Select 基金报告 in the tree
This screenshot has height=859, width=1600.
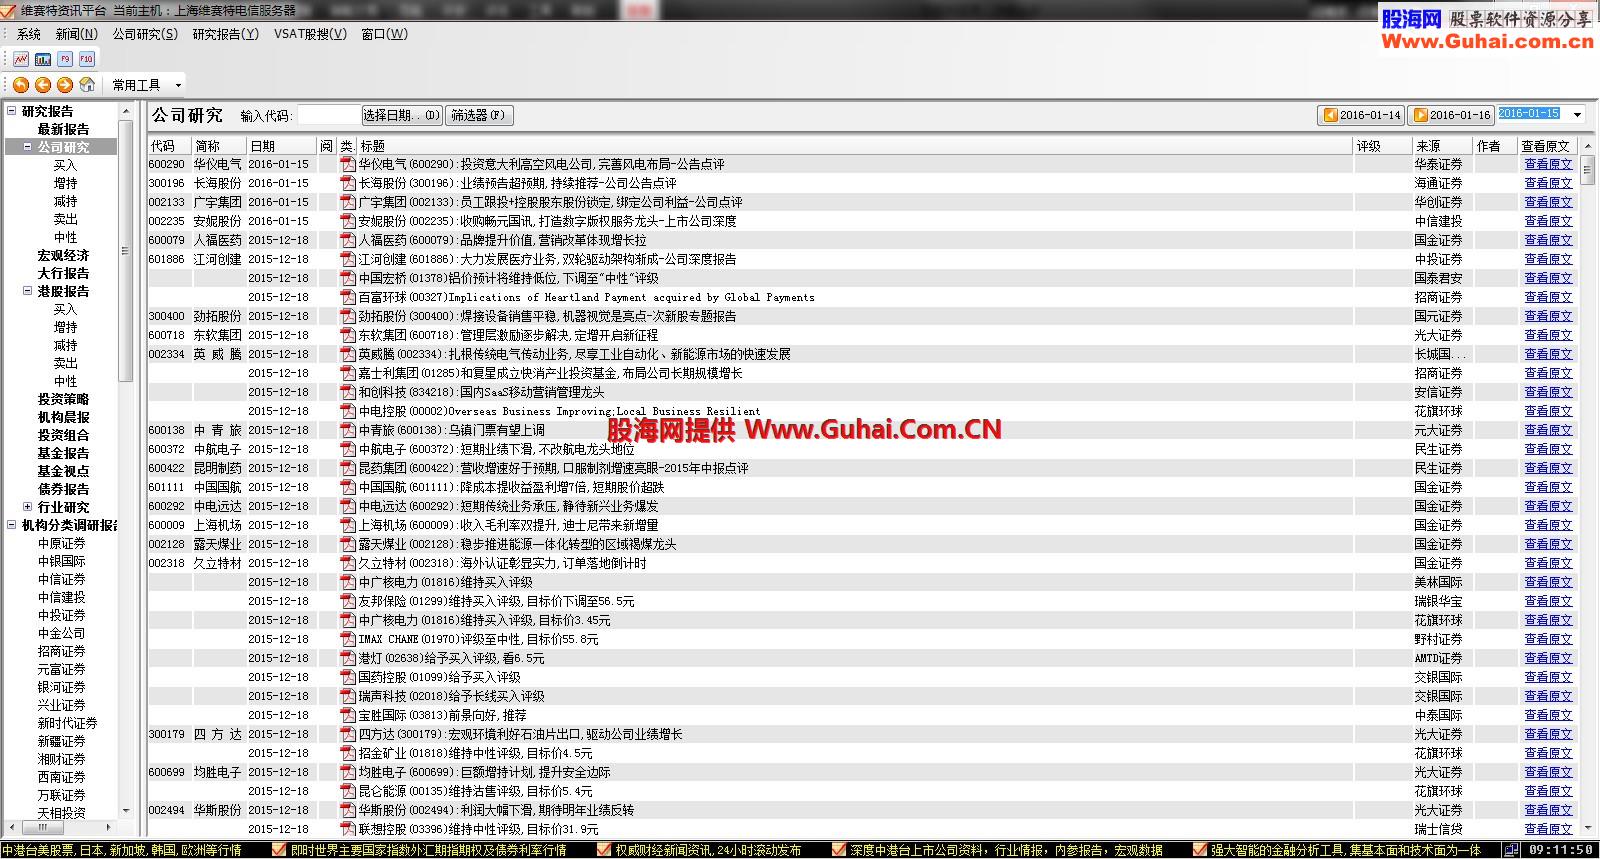click(63, 453)
